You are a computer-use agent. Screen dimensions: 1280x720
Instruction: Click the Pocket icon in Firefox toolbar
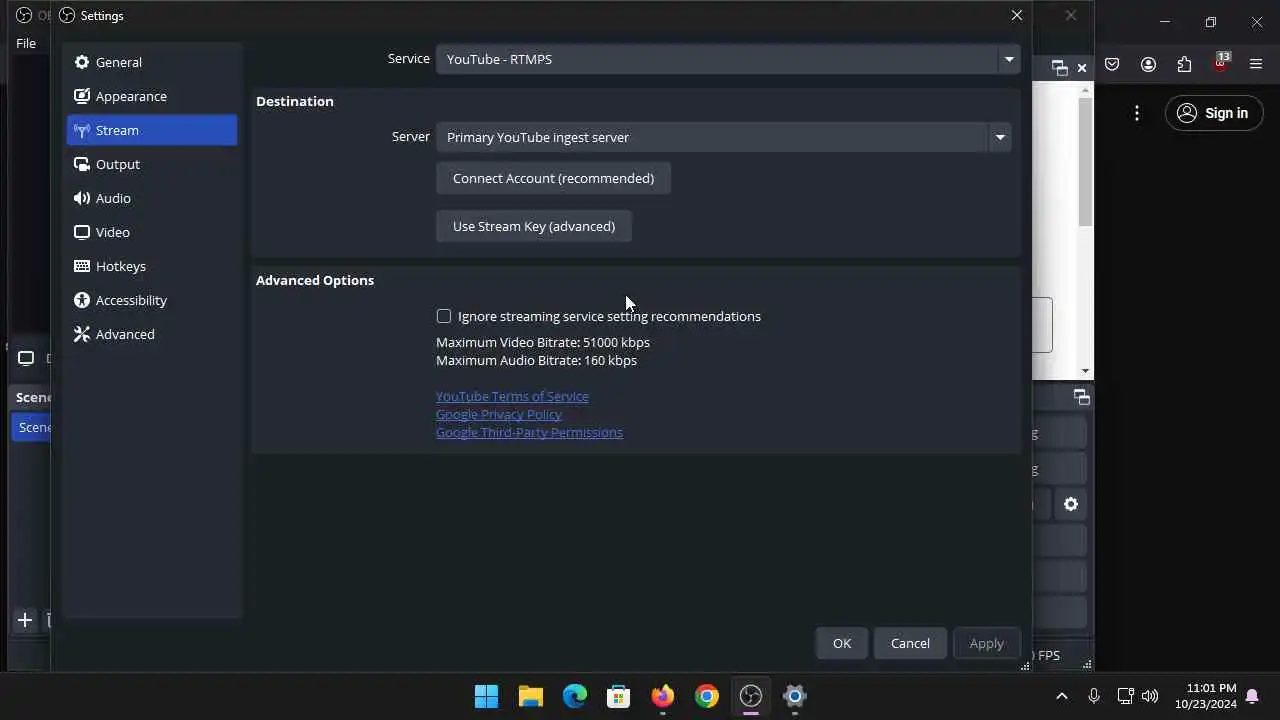(1112, 65)
